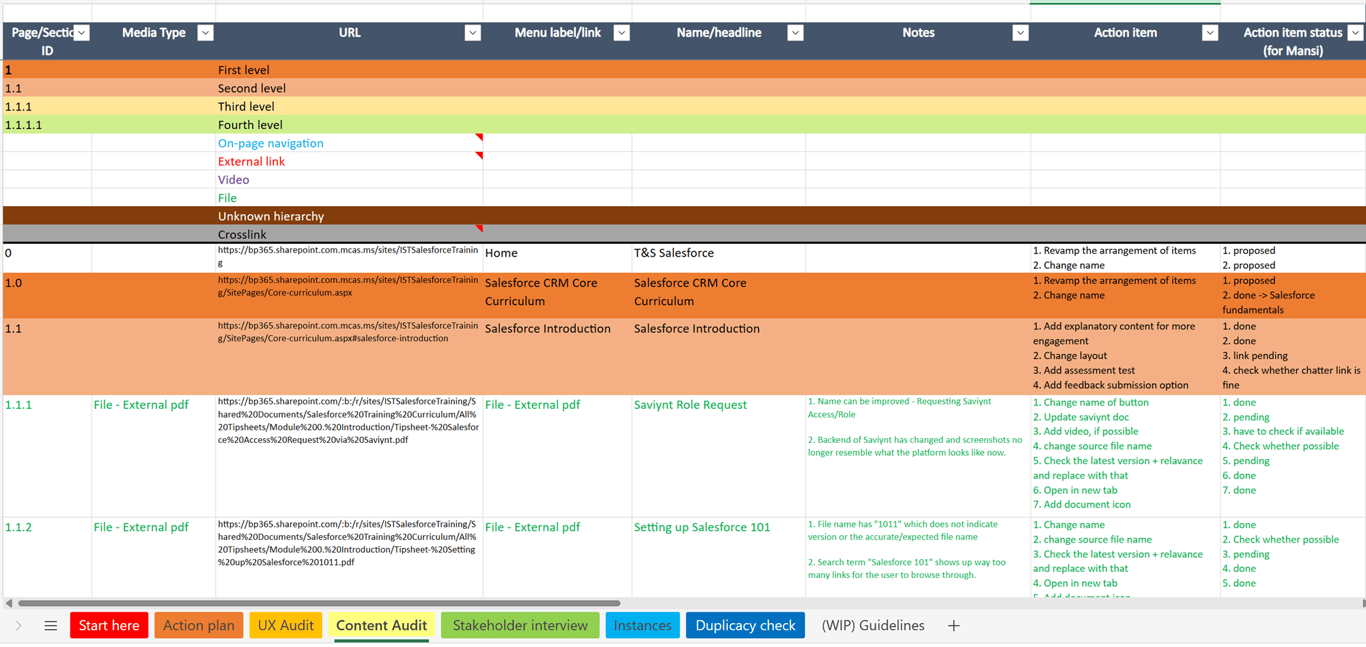Screen dimensions: 1366x647
Task: Open the Action item status filter dropdown
Action: [1355, 33]
